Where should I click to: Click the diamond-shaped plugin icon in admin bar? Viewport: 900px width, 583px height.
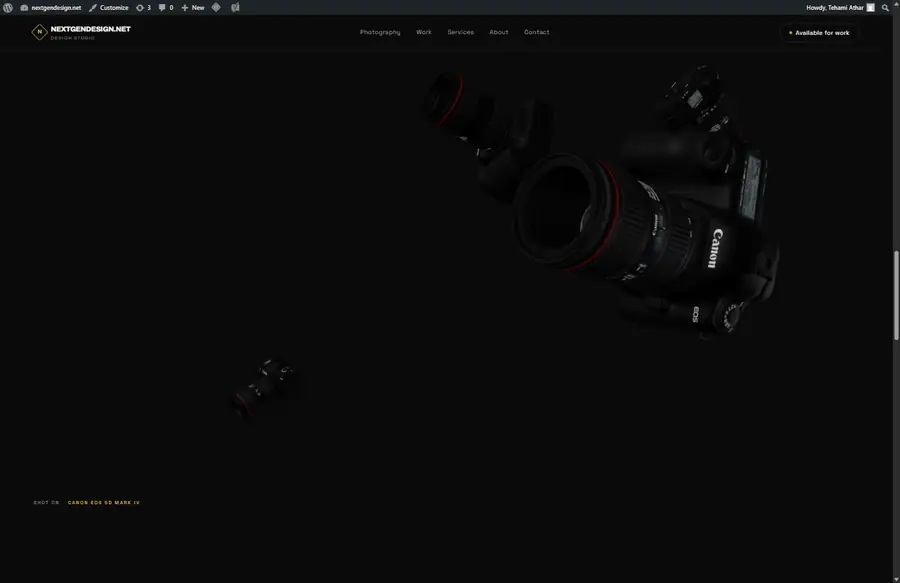pyautogui.click(x=216, y=7)
